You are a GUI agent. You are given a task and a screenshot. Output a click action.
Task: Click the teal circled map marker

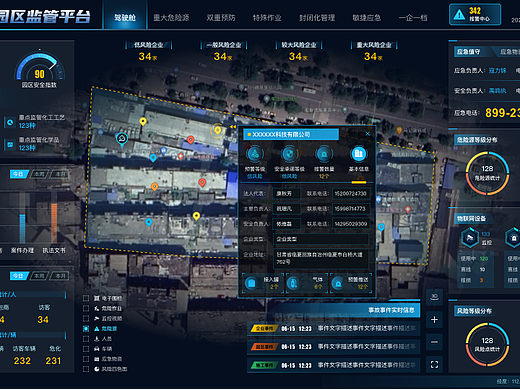pyautogui.click(x=122, y=139)
